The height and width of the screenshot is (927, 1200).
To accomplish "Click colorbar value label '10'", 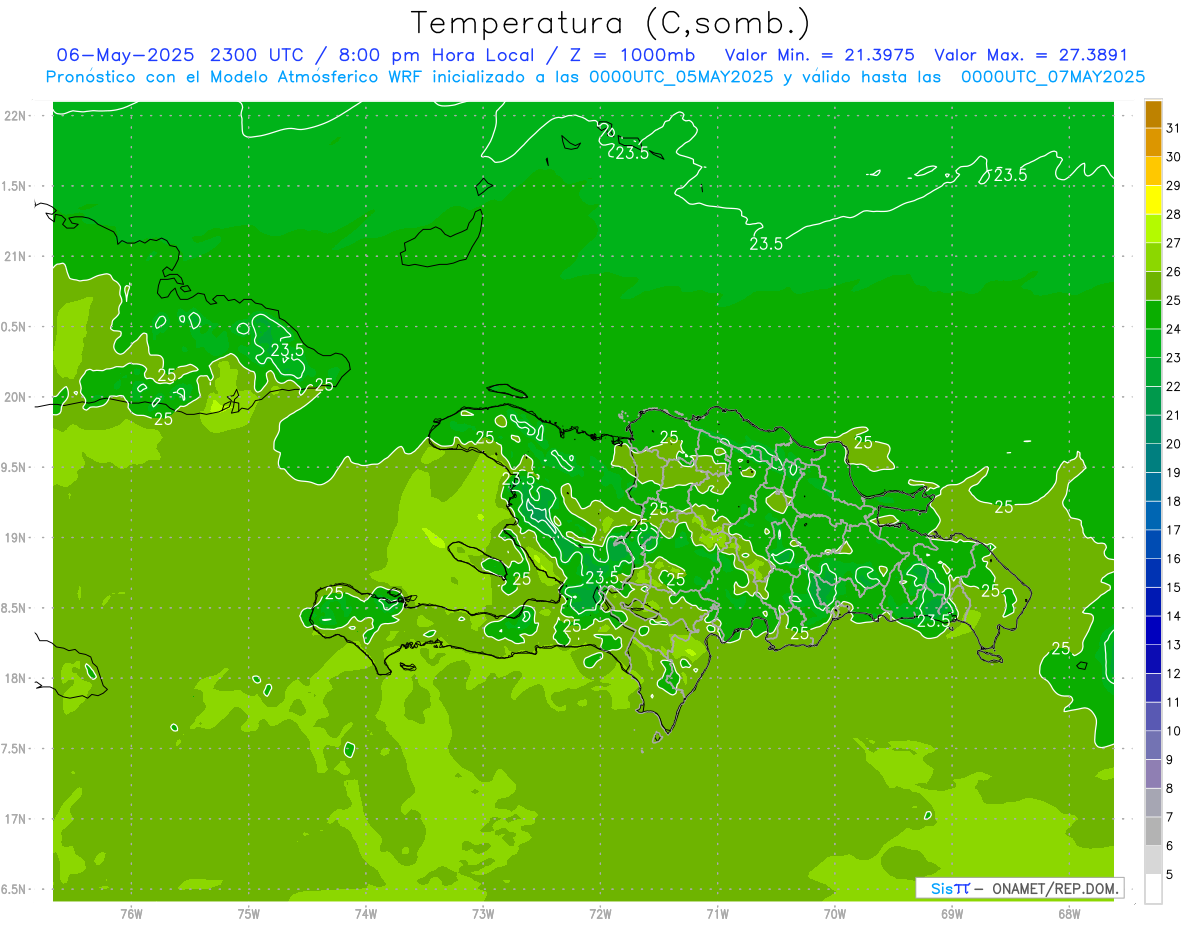I will coord(1174,731).
